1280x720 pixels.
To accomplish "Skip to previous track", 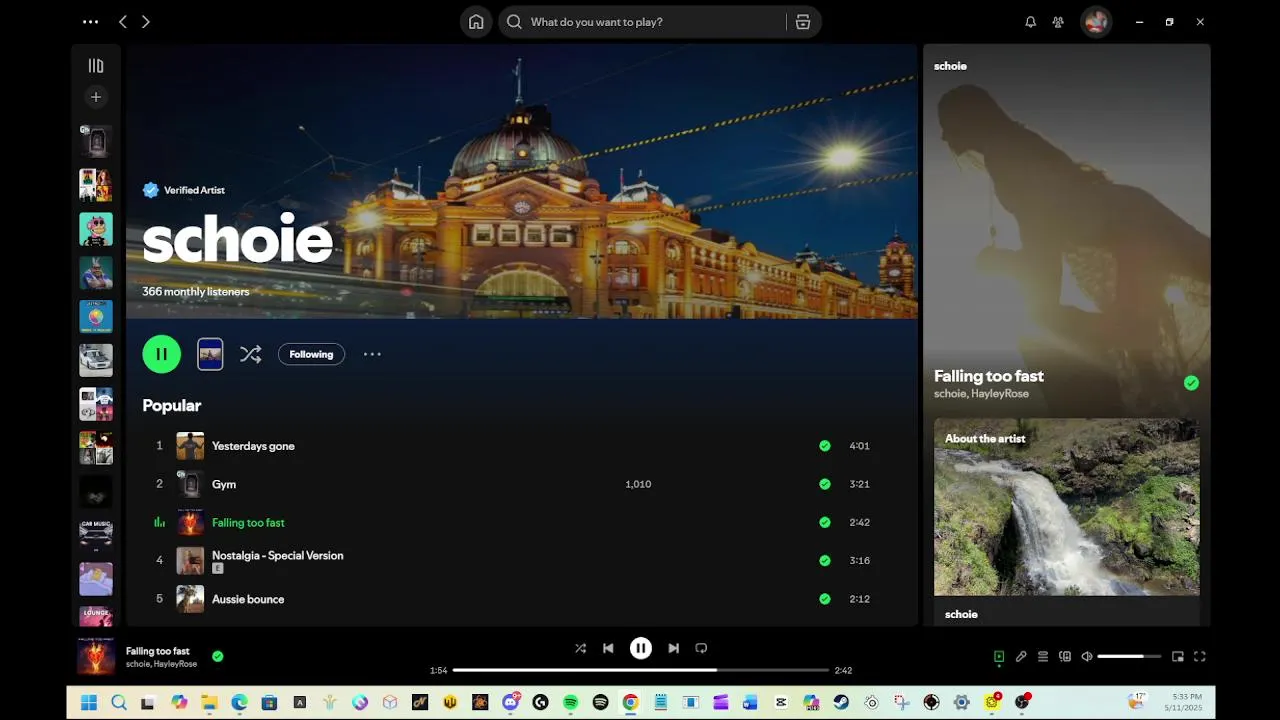I will click(608, 648).
